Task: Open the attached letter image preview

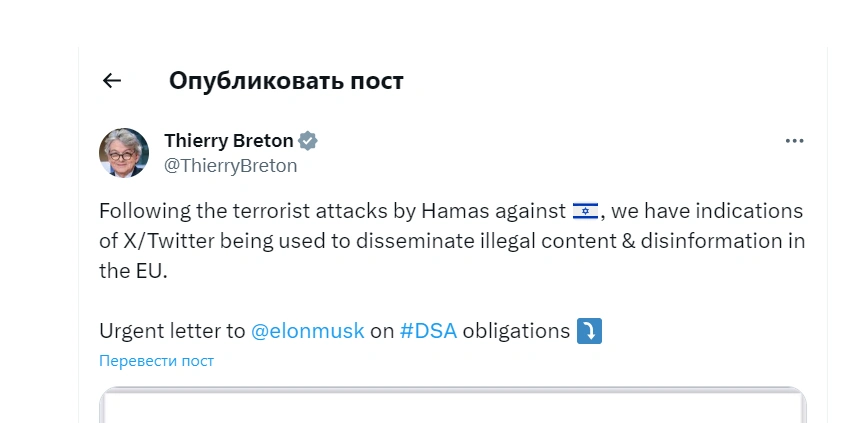Action: click(452, 405)
